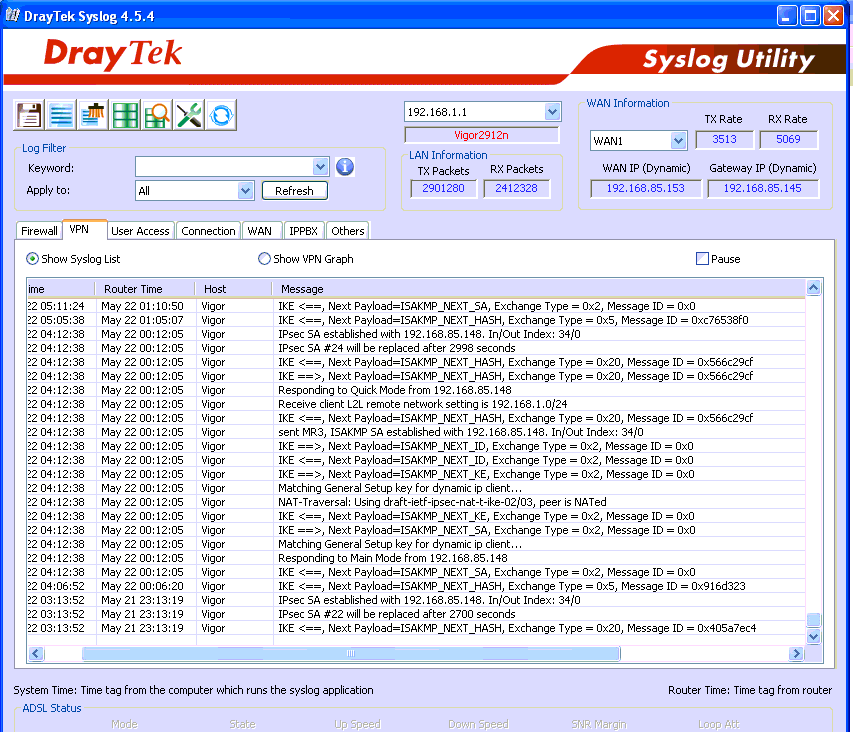853x732 pixels.
Task: Select the log list display toolbar icon
Action: click(x=60, y=115)
